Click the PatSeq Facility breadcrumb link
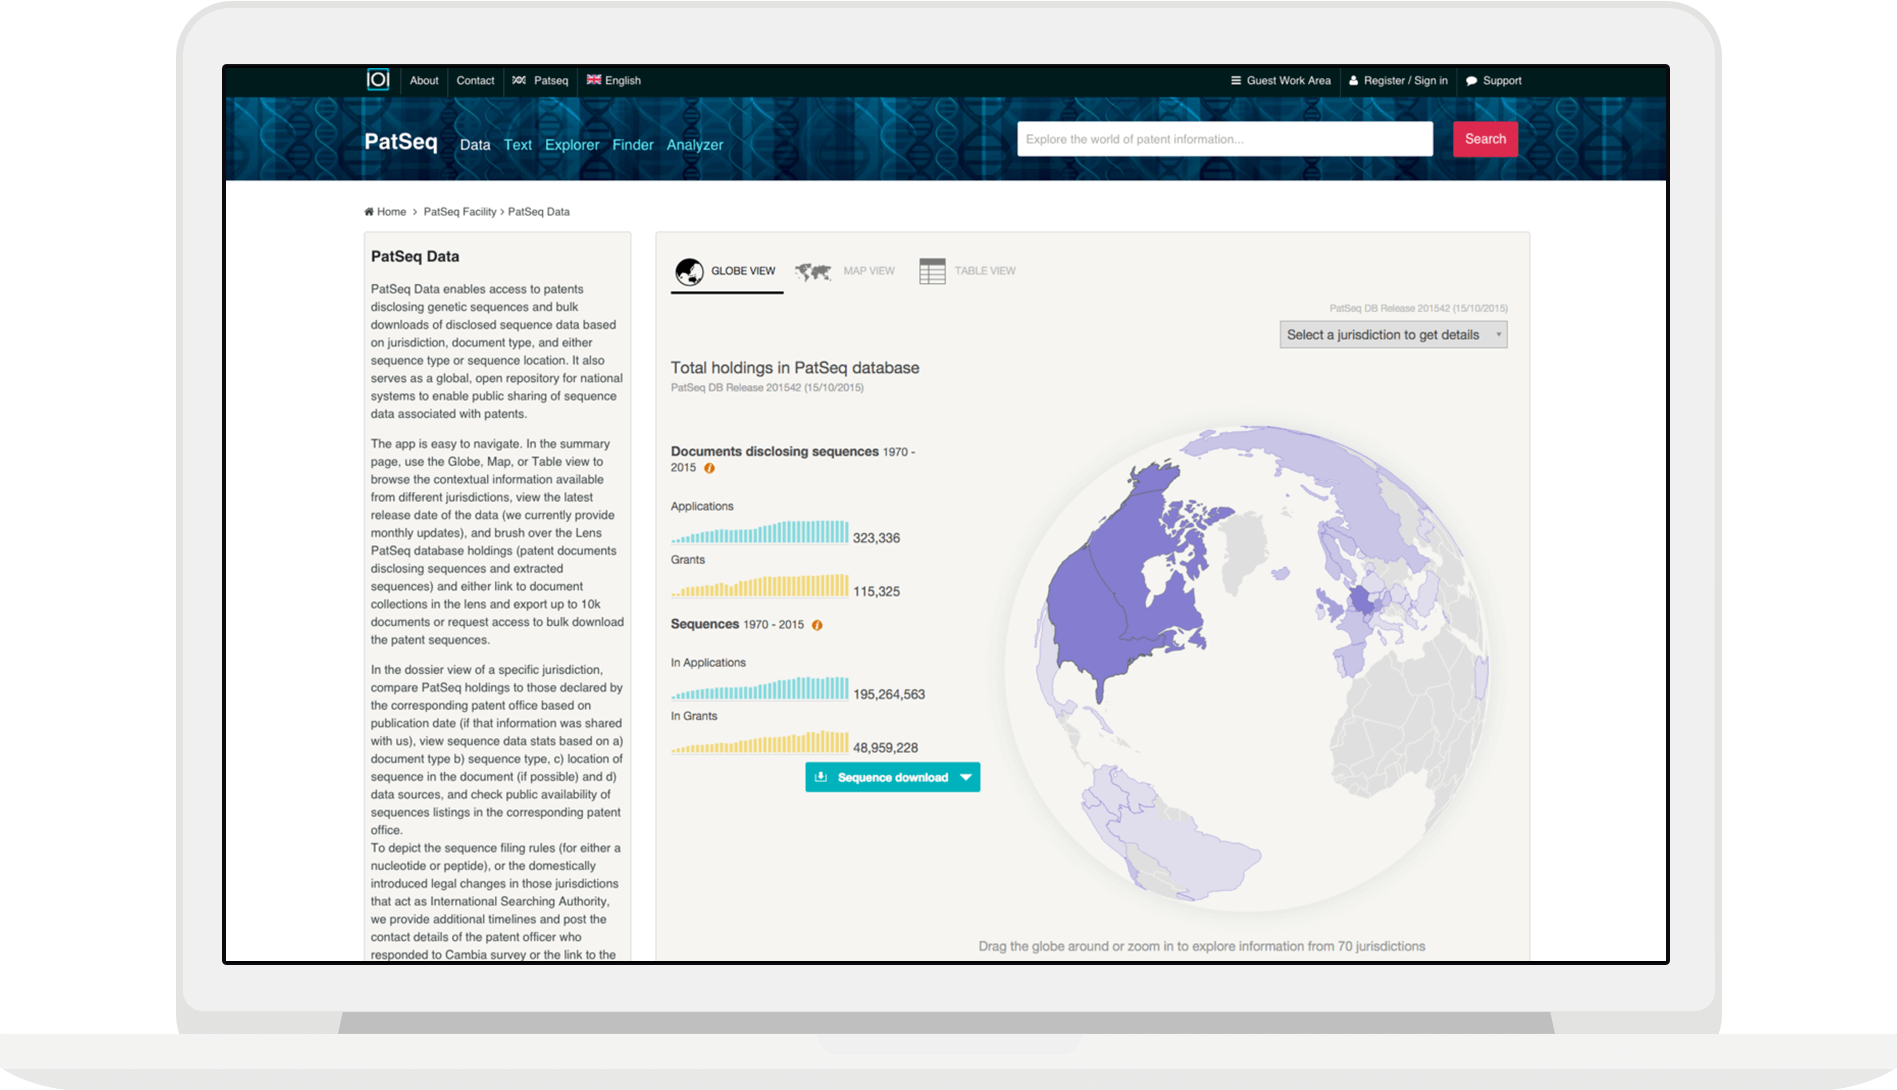Image resolution: width=1897 pixels, height=1090 pixels. [x=459, y=212]
